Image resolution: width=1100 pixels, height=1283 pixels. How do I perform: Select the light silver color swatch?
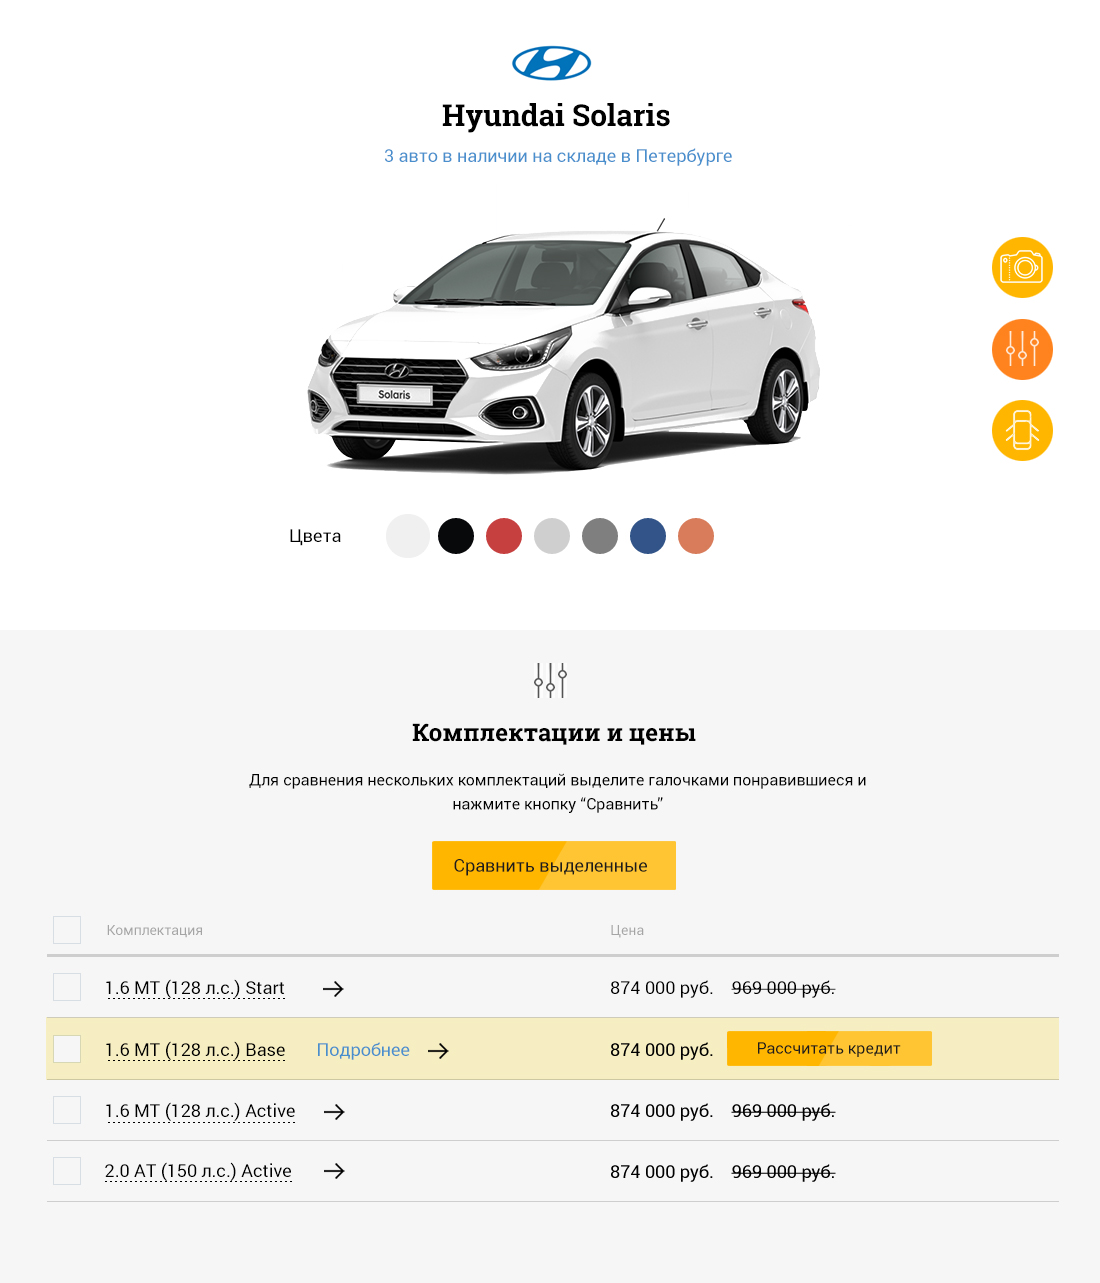pos(552,536)
